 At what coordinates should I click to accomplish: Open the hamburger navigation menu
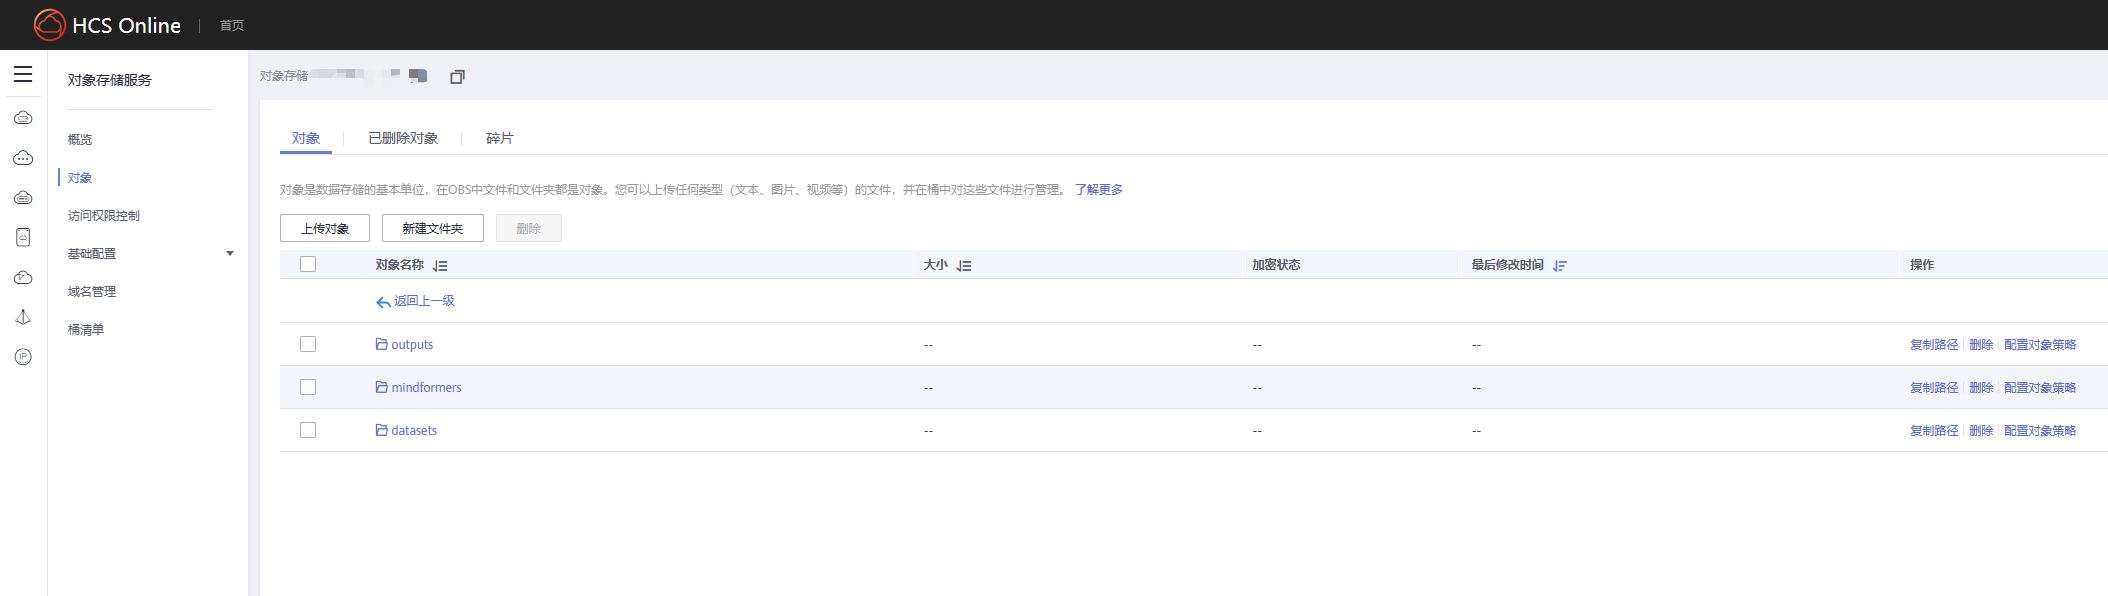click(x=23, y=74)
